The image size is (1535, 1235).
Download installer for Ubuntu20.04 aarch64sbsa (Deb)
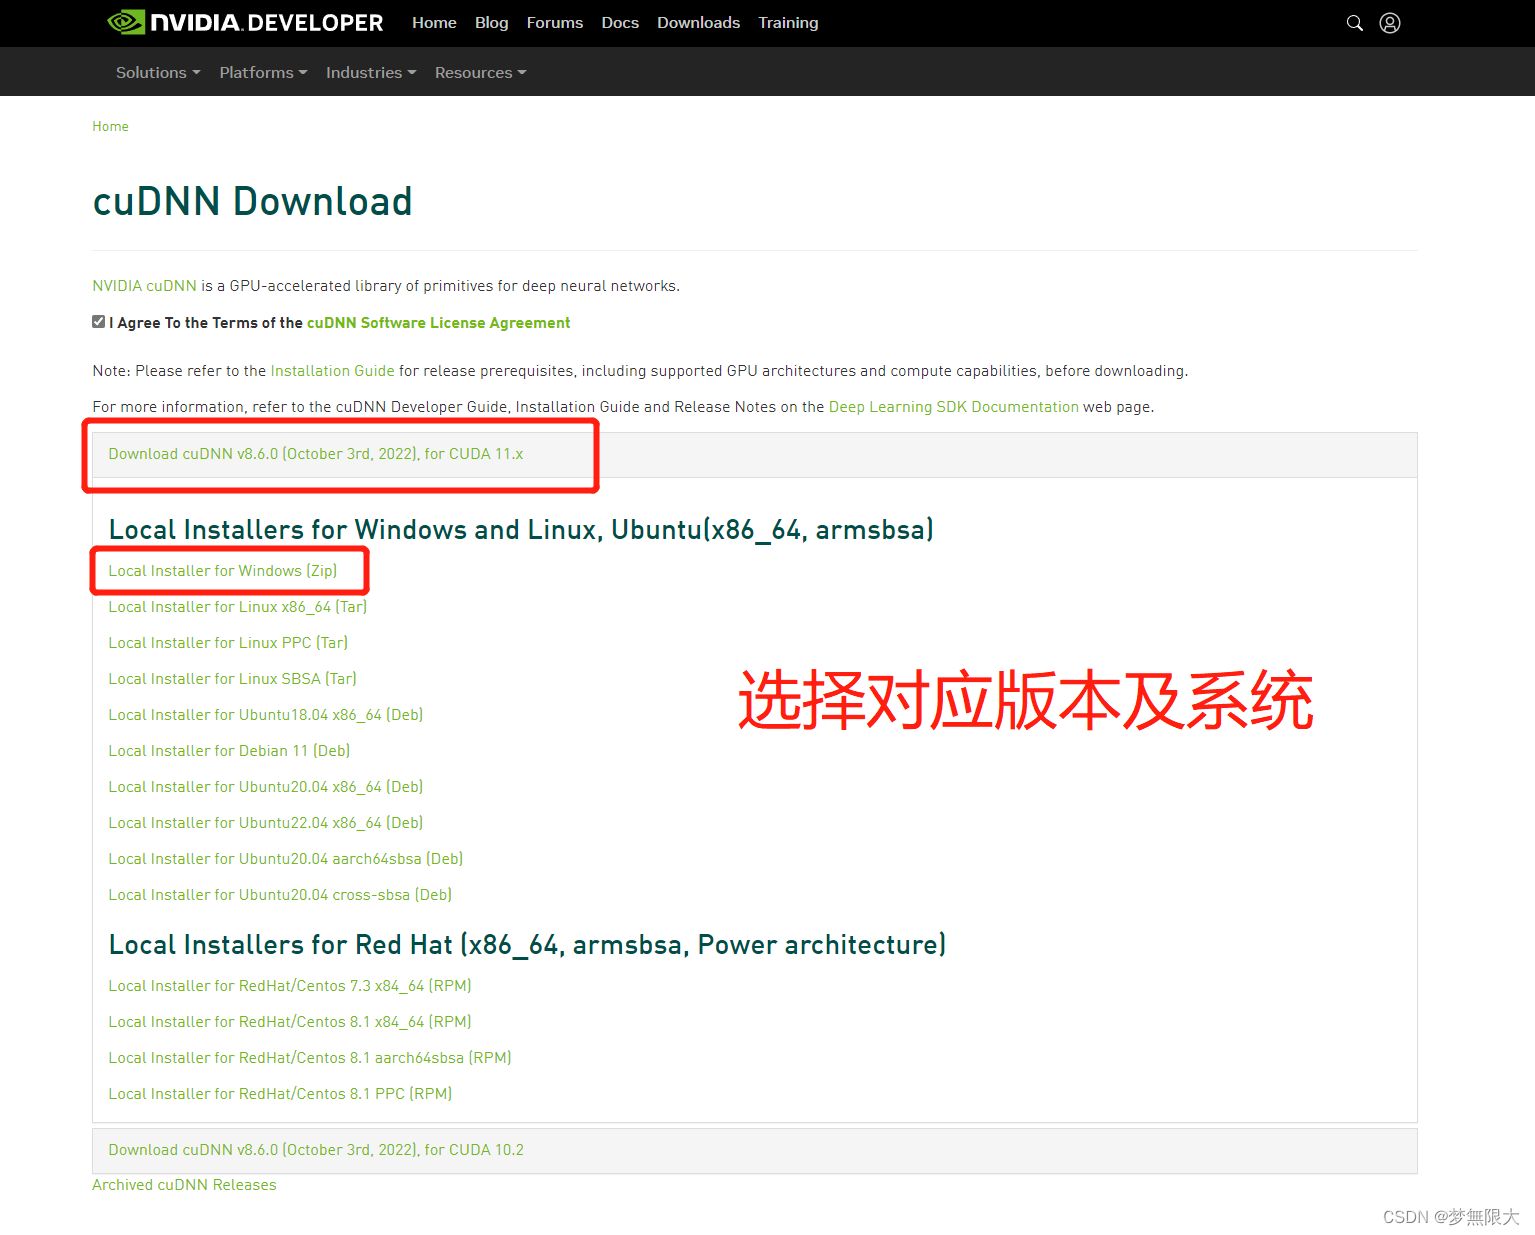(286, 859)
